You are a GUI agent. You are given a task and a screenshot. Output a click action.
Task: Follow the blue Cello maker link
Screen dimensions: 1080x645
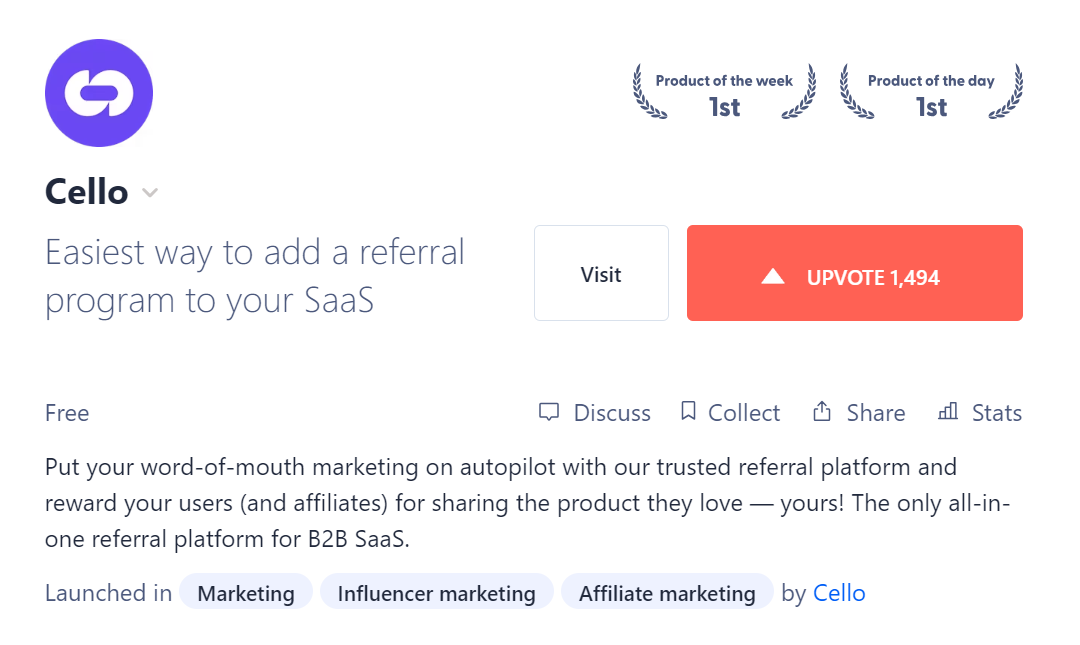tap(839, 593)
